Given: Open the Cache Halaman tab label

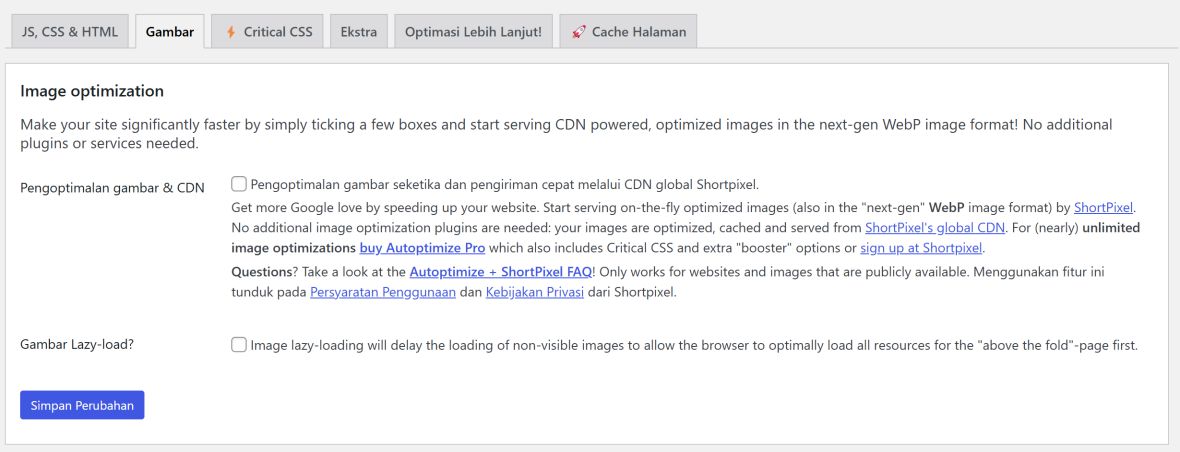Looking at the screenshot, I should pyautogui.click(x=639, y=32).
